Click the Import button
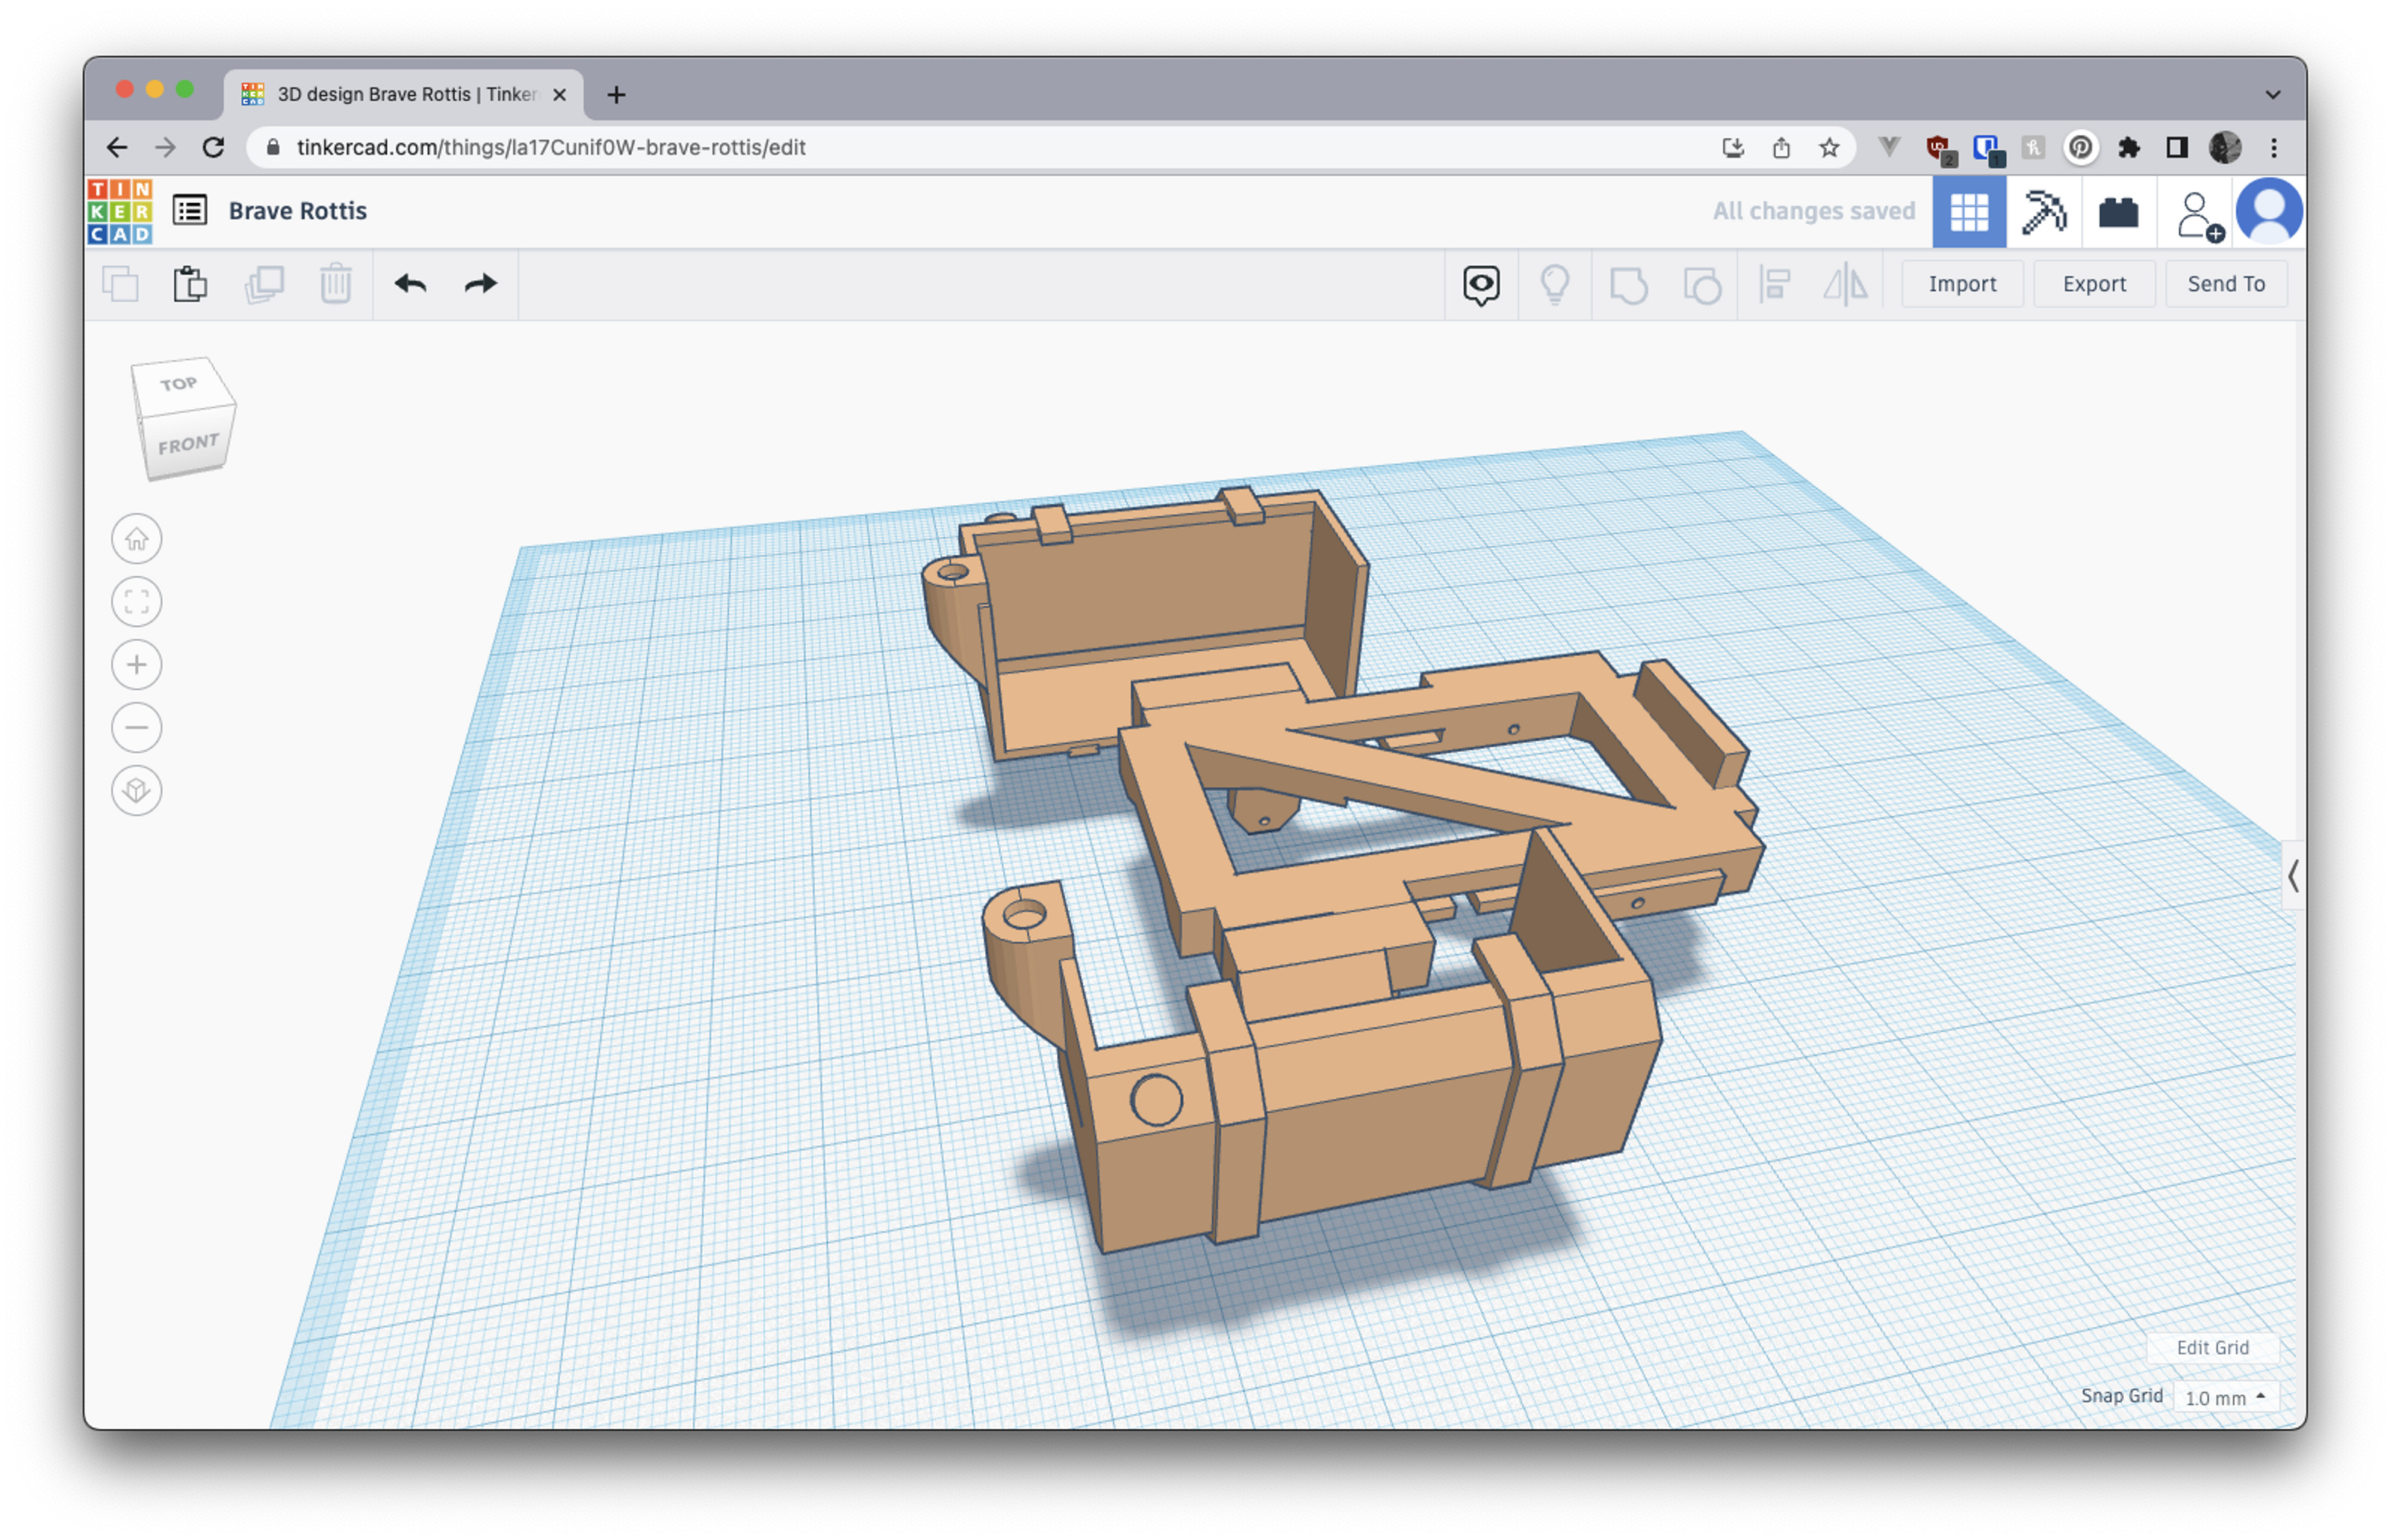Screen dimensions: 2390x1540 pyautogui.click(x=1961, y=284)
